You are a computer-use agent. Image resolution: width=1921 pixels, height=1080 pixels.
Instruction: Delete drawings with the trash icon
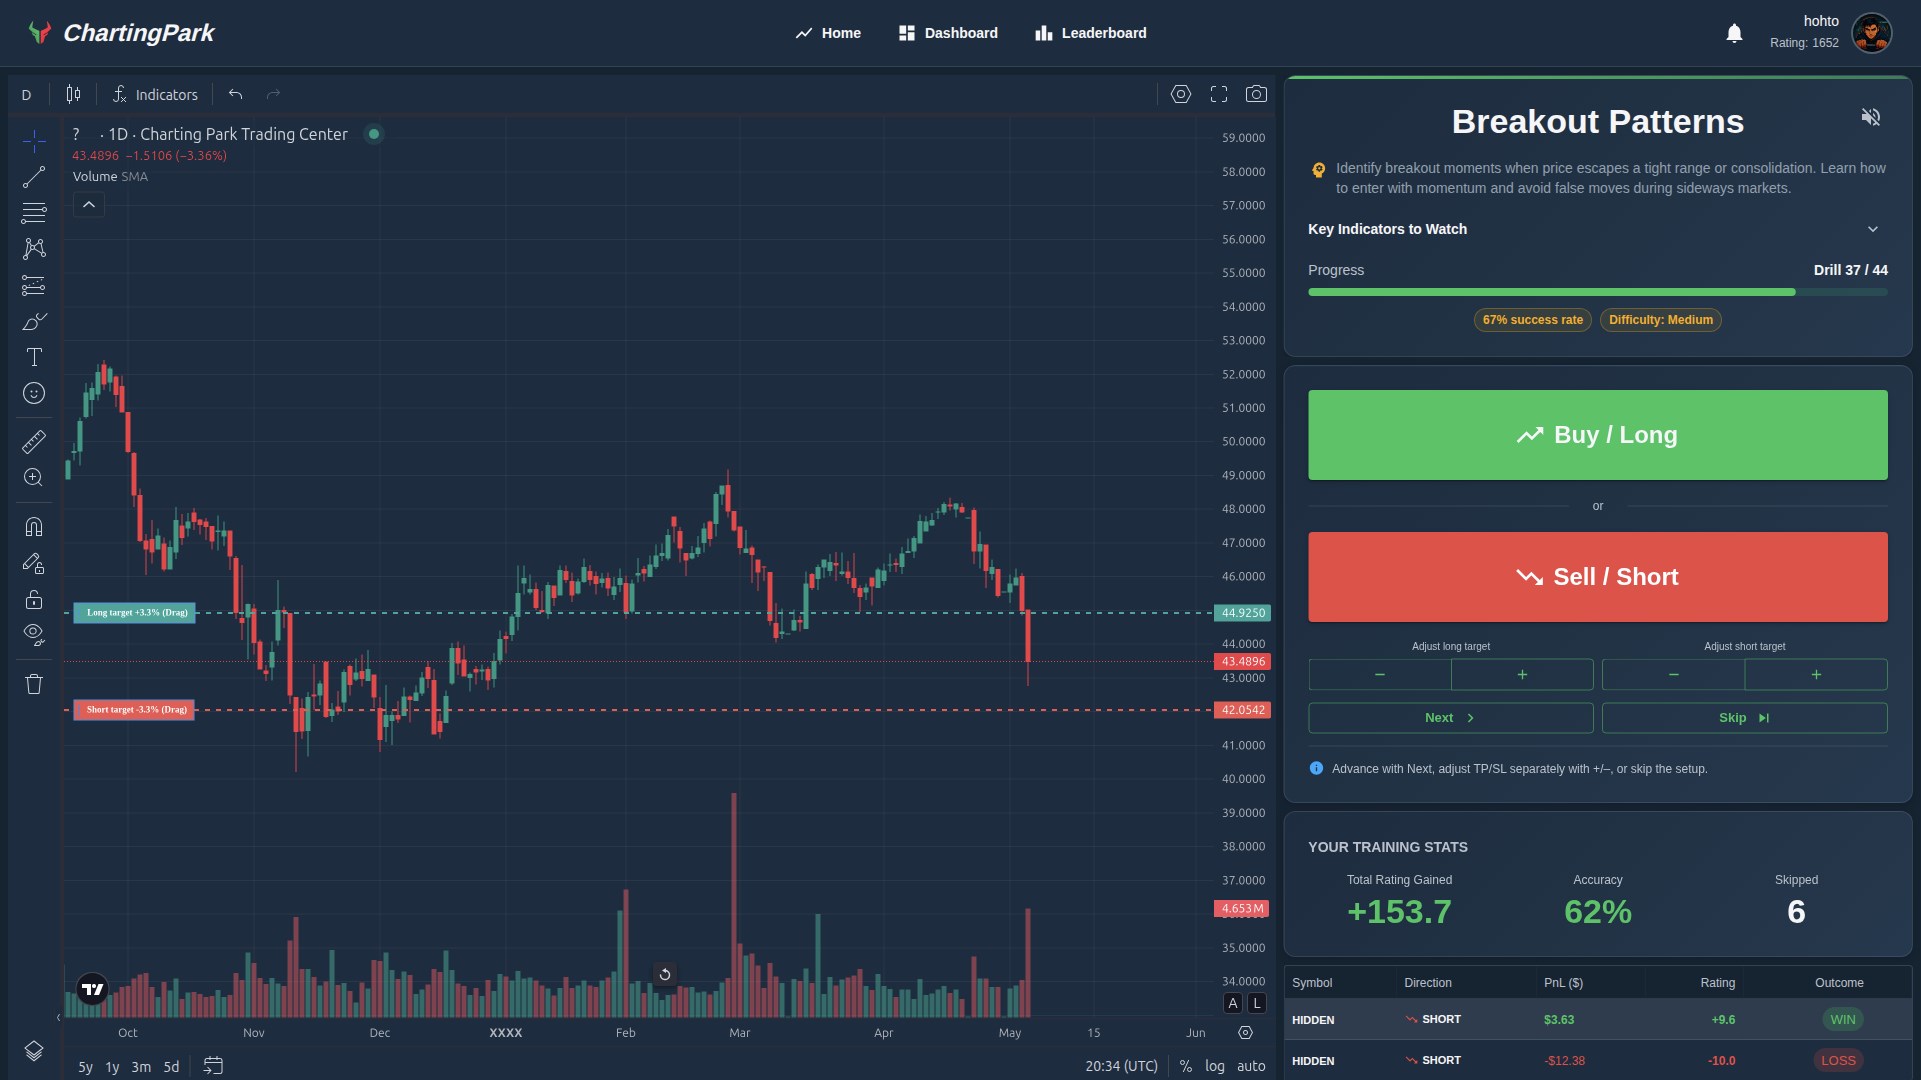click(x=34, y=684)
